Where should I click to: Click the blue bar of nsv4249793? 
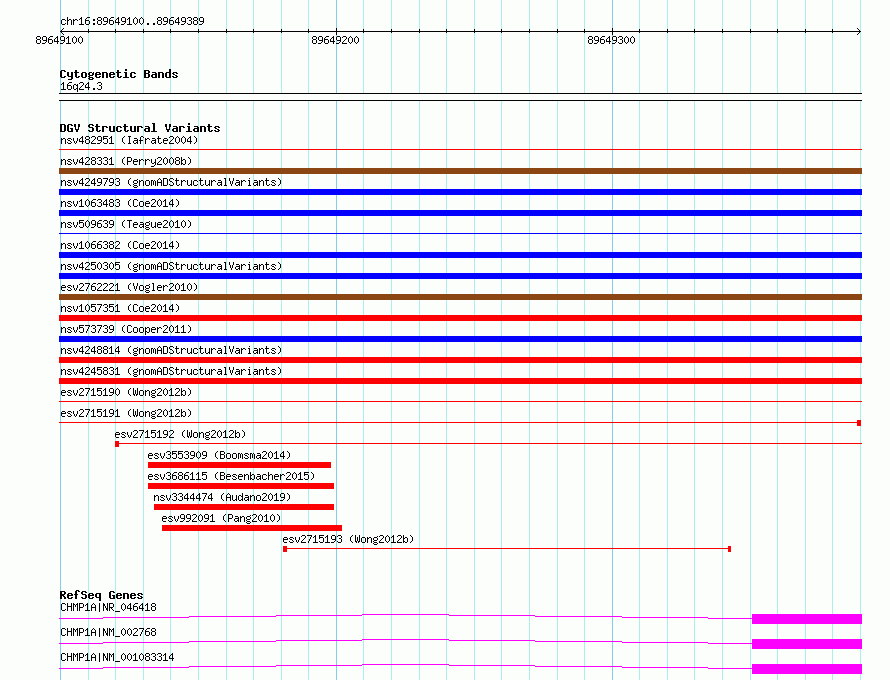coord(460,192)
